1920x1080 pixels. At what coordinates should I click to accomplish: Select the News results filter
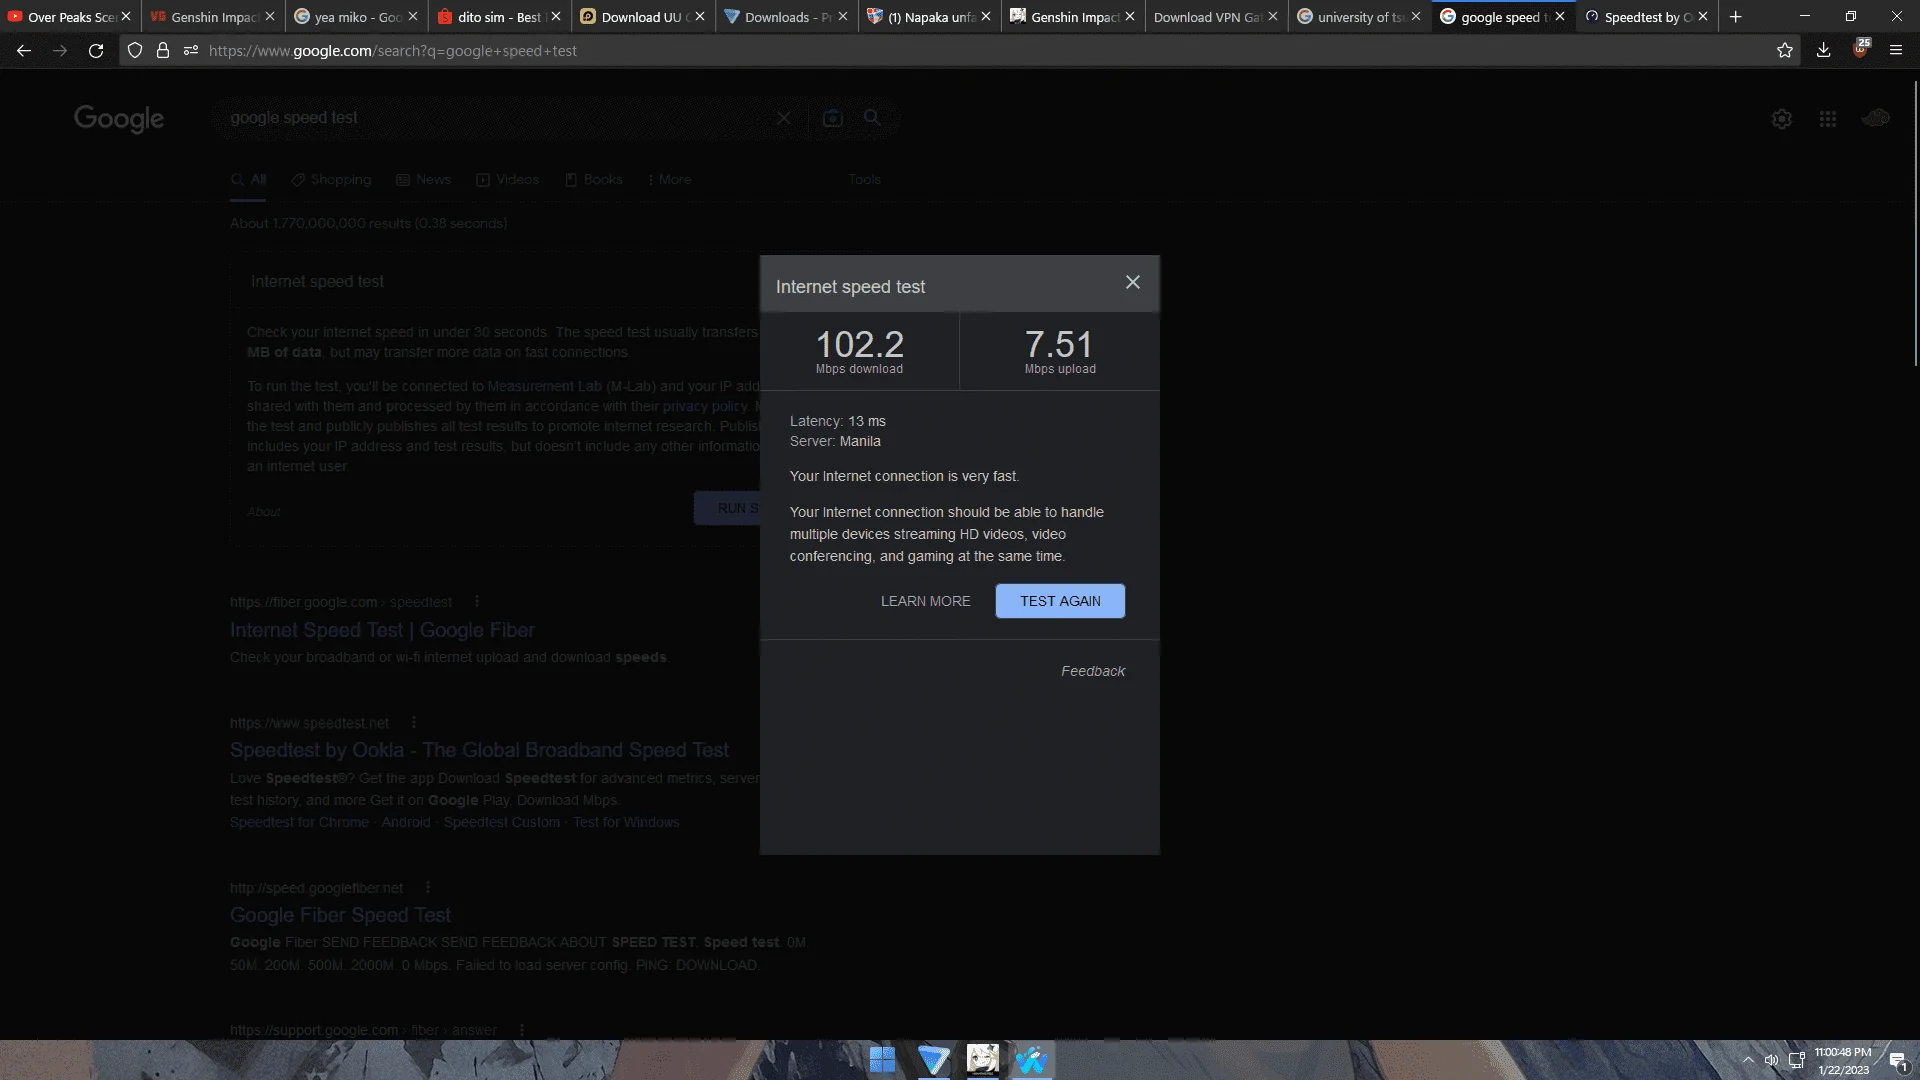pos(424,180)
